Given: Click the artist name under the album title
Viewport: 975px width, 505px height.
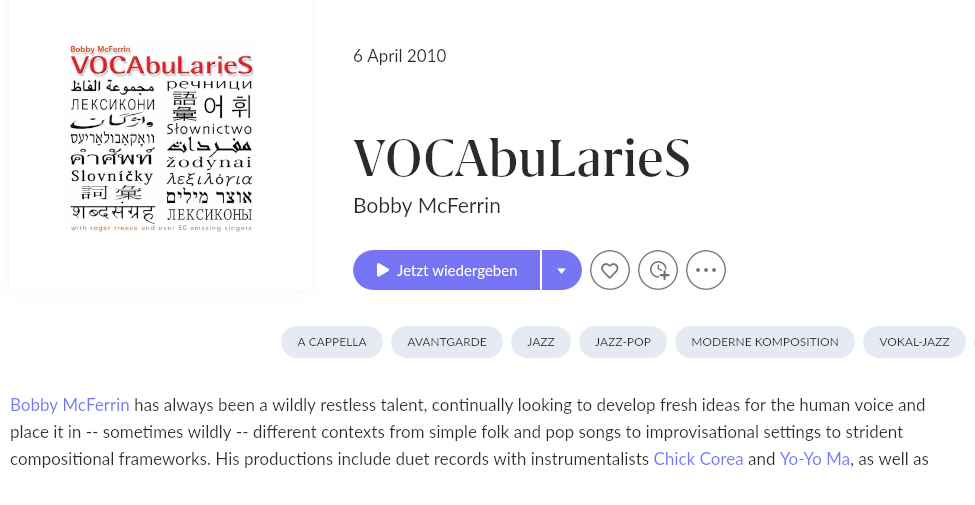Looking at the screenshot, I should pyautogui.click(x=427, y=206).
